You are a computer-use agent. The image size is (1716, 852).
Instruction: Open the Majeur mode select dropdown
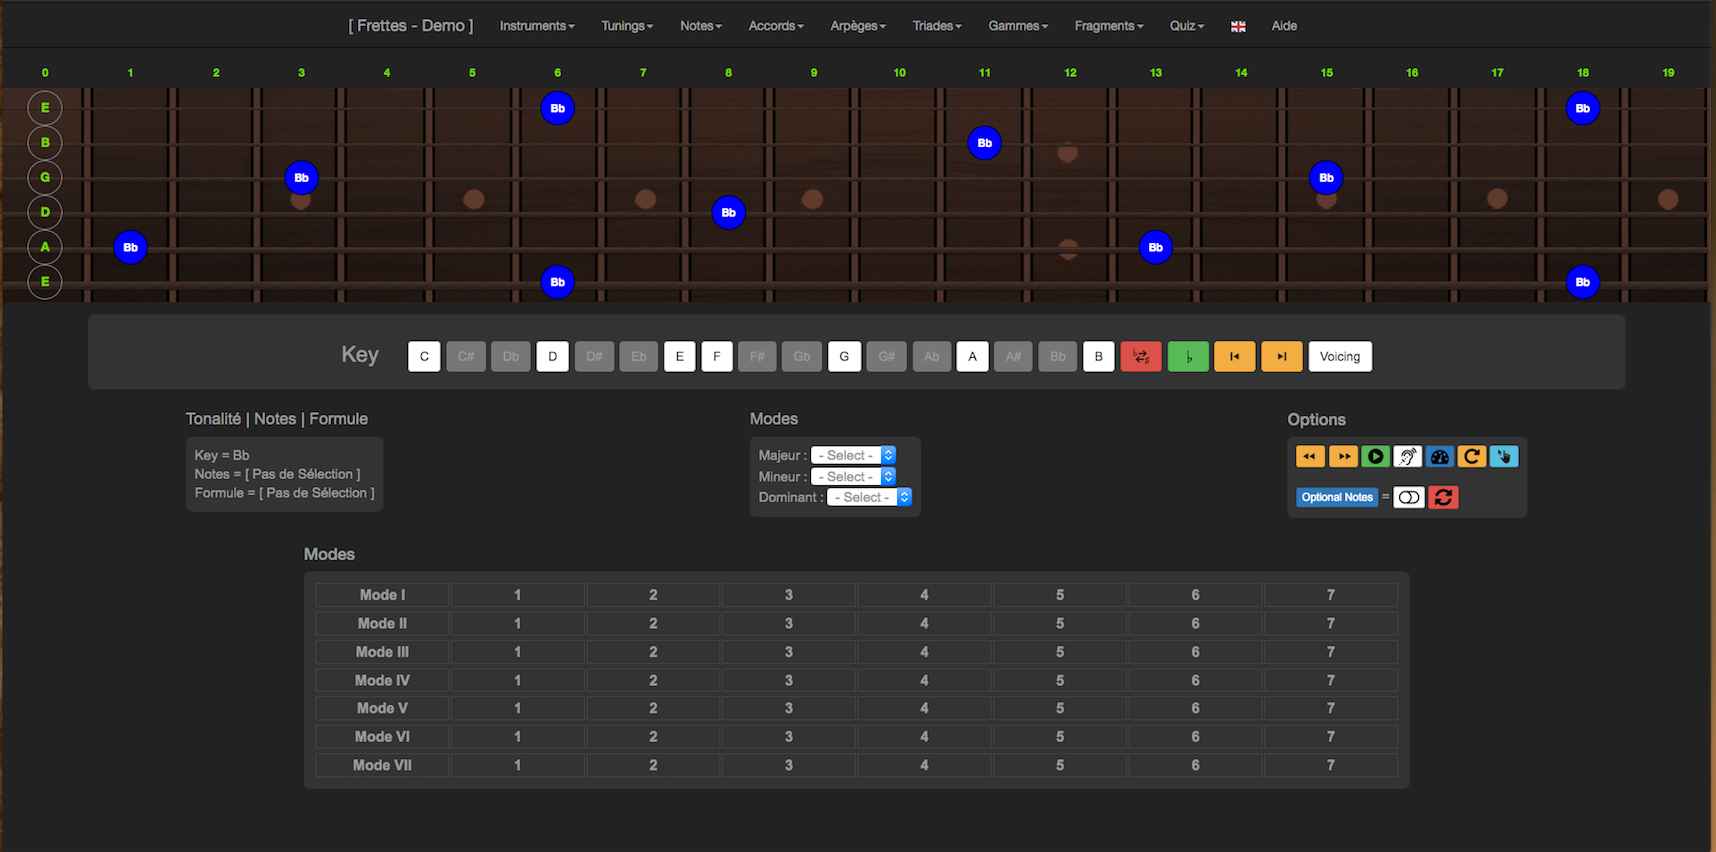pos(853,455)
